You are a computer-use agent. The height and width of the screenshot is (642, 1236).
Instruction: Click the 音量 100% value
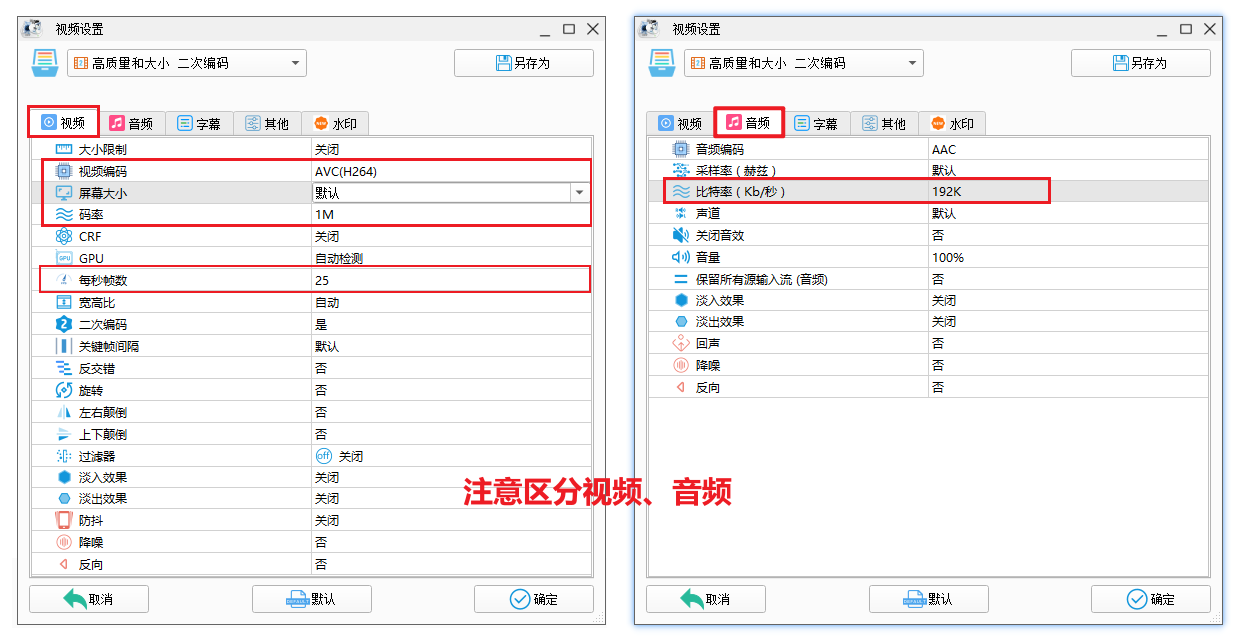coord(948,257)
